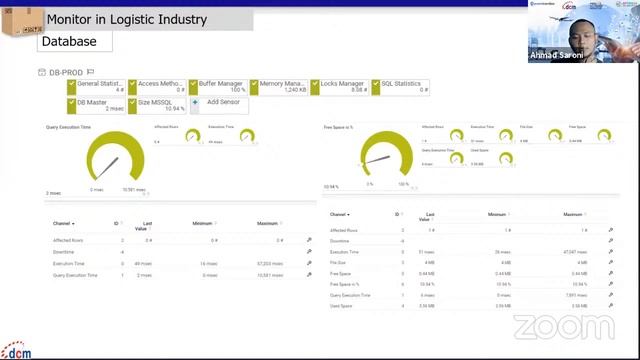
Task: Click the small Used Space gauge
Action: click(506, 158)
